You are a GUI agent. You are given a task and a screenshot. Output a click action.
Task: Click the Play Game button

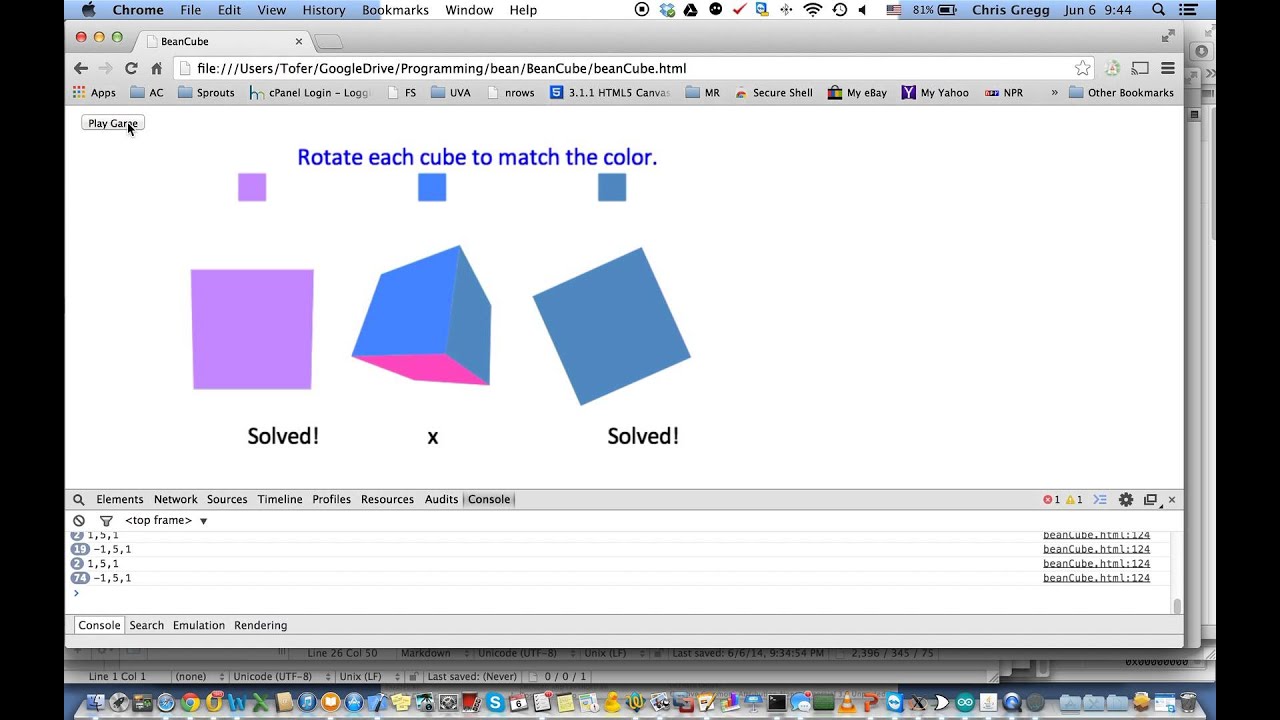pyautogui.click(x=113, y=123)
